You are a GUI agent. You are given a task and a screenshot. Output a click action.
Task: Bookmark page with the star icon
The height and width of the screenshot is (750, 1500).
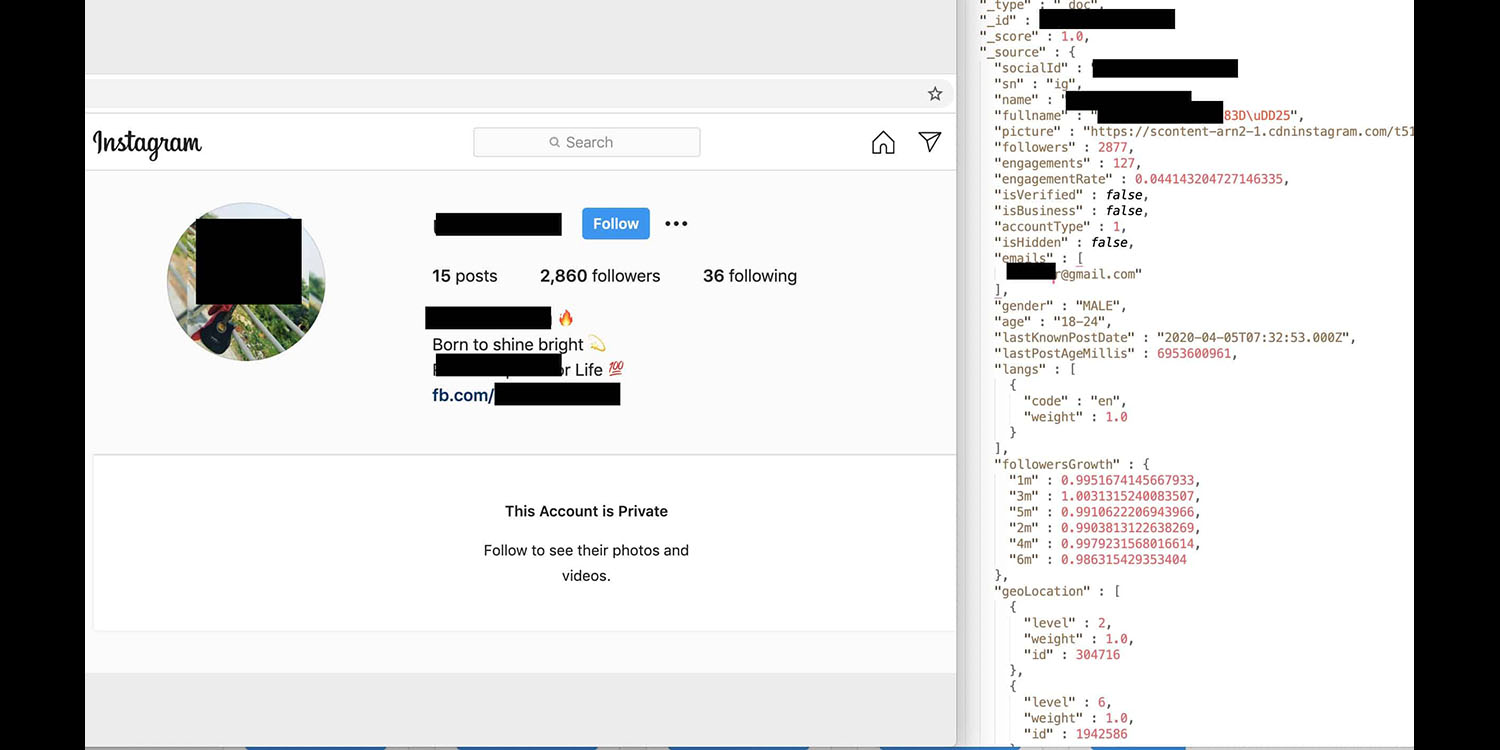(x=935, y=94)
